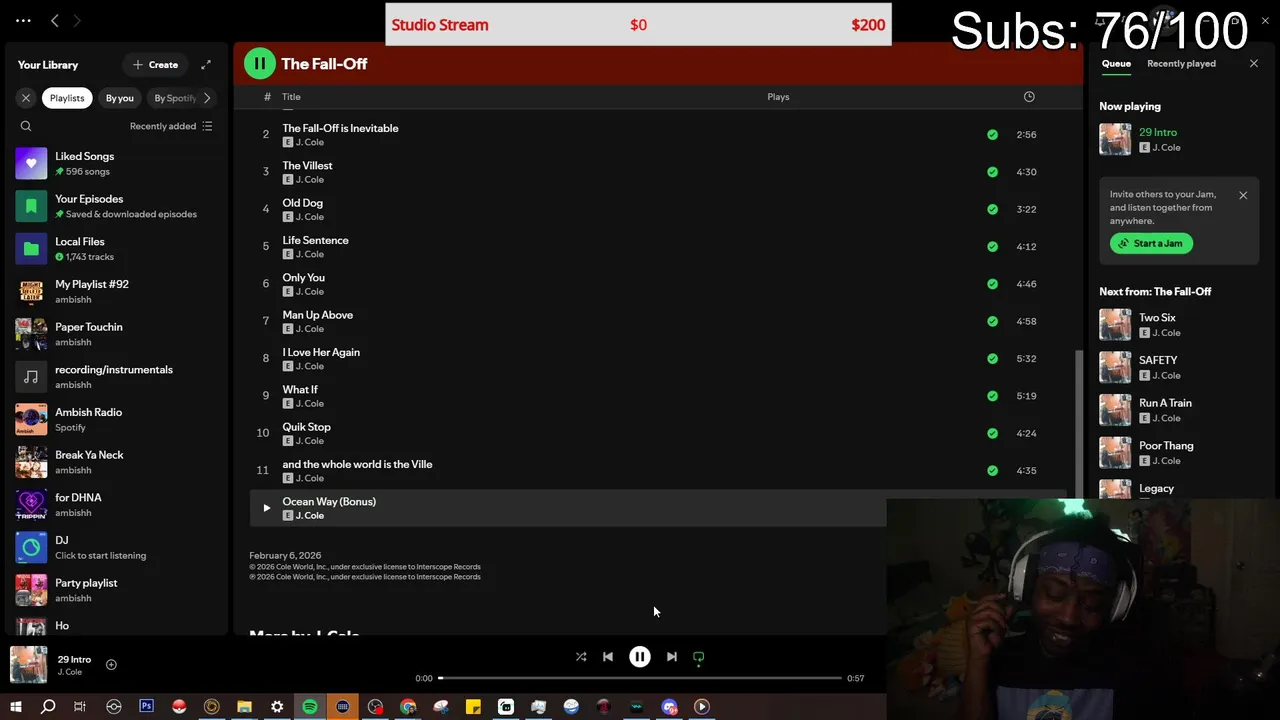
Task: Open the three-dot menu at the top left
Action: point(23,20)
